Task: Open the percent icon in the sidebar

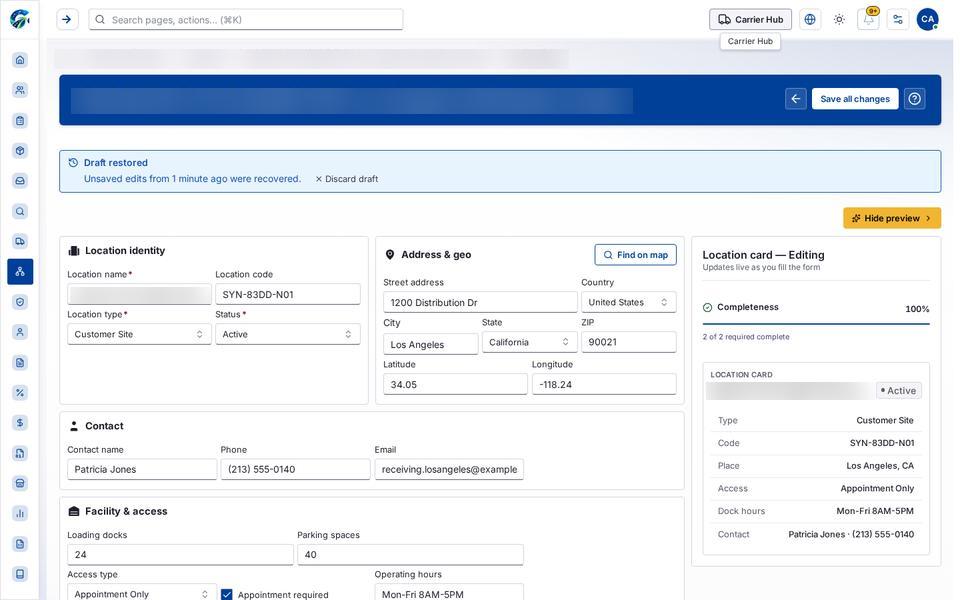Action: tap(20, 393)
